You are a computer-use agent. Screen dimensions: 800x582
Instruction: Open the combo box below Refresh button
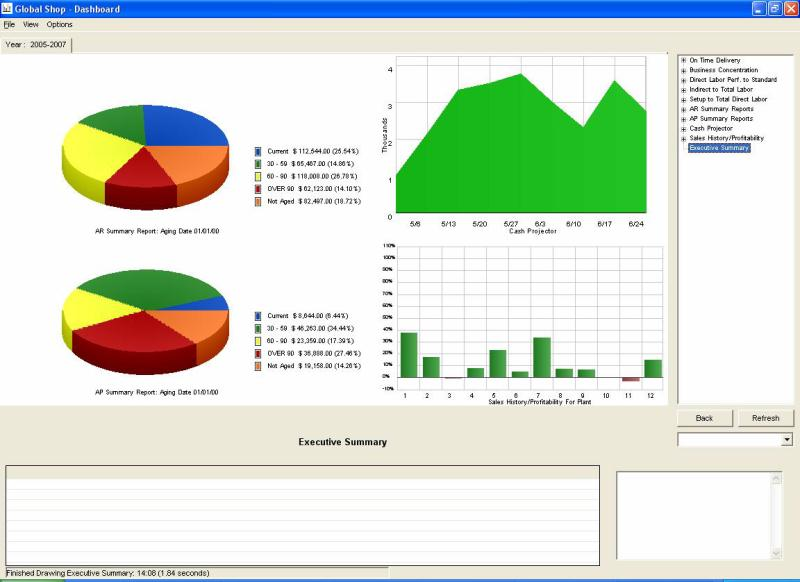click(x=787, y=439)
